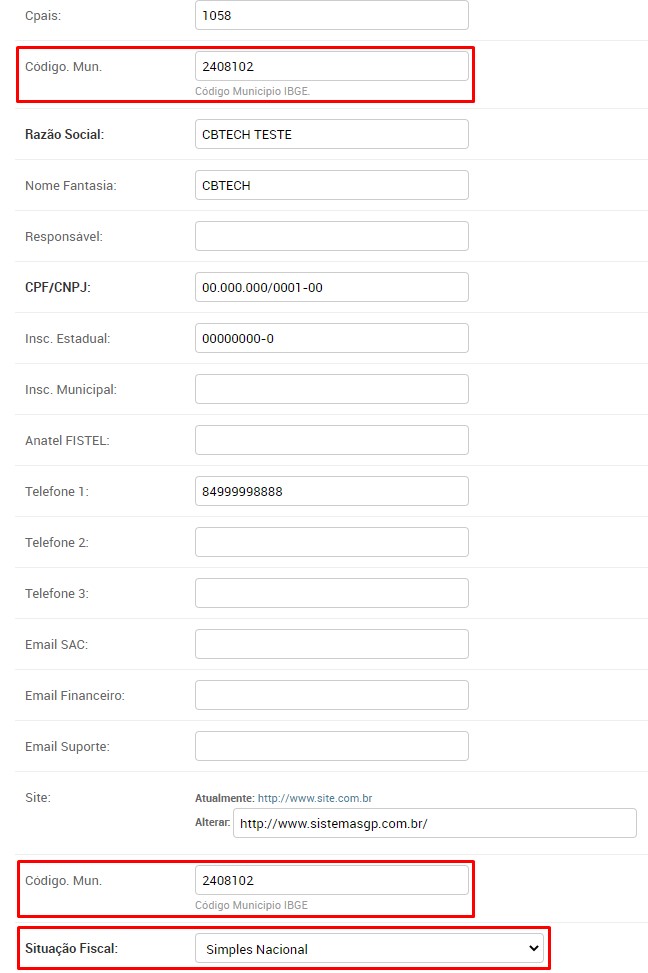Viewport: 648px width, 973px height.
Task: Click the Razão Social input field
Action: pos(331,135)
